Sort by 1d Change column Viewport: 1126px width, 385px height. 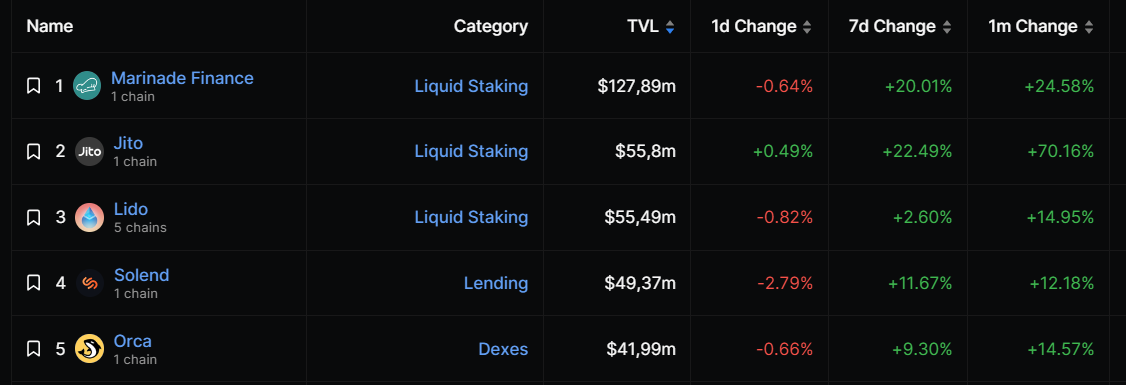tap(806, 27)
